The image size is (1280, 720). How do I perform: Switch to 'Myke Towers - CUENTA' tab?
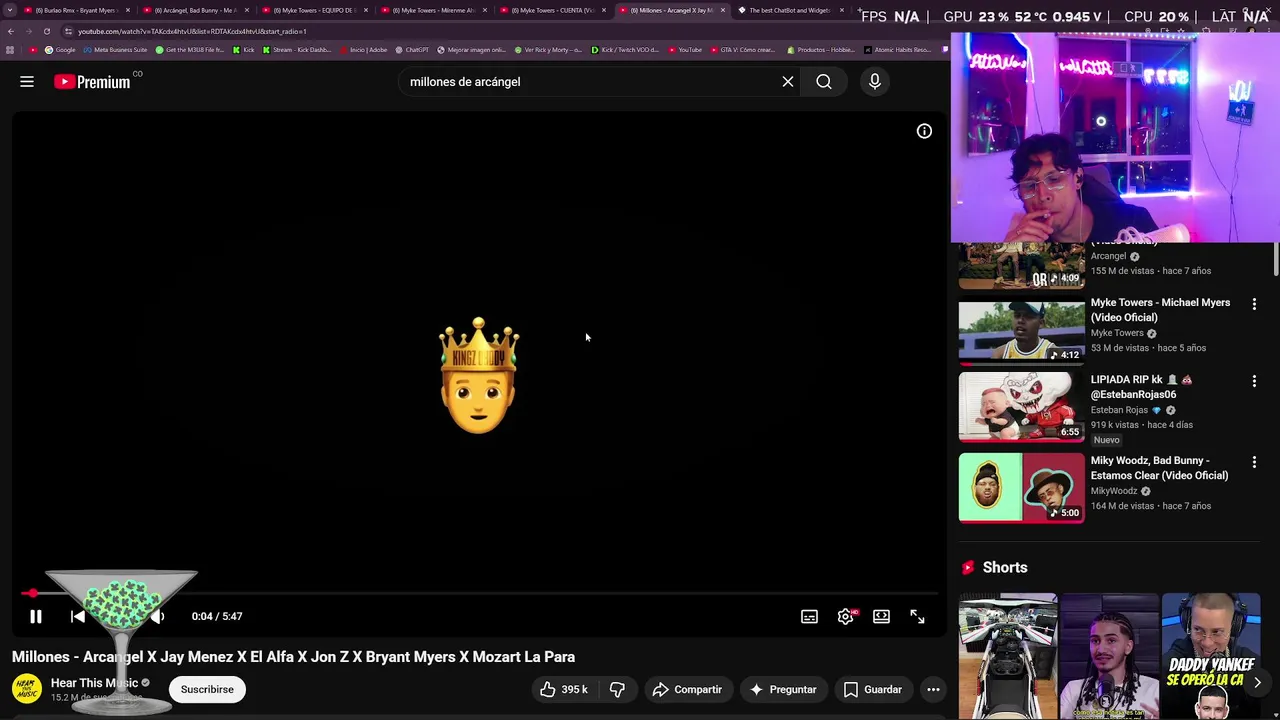point(552,10)
